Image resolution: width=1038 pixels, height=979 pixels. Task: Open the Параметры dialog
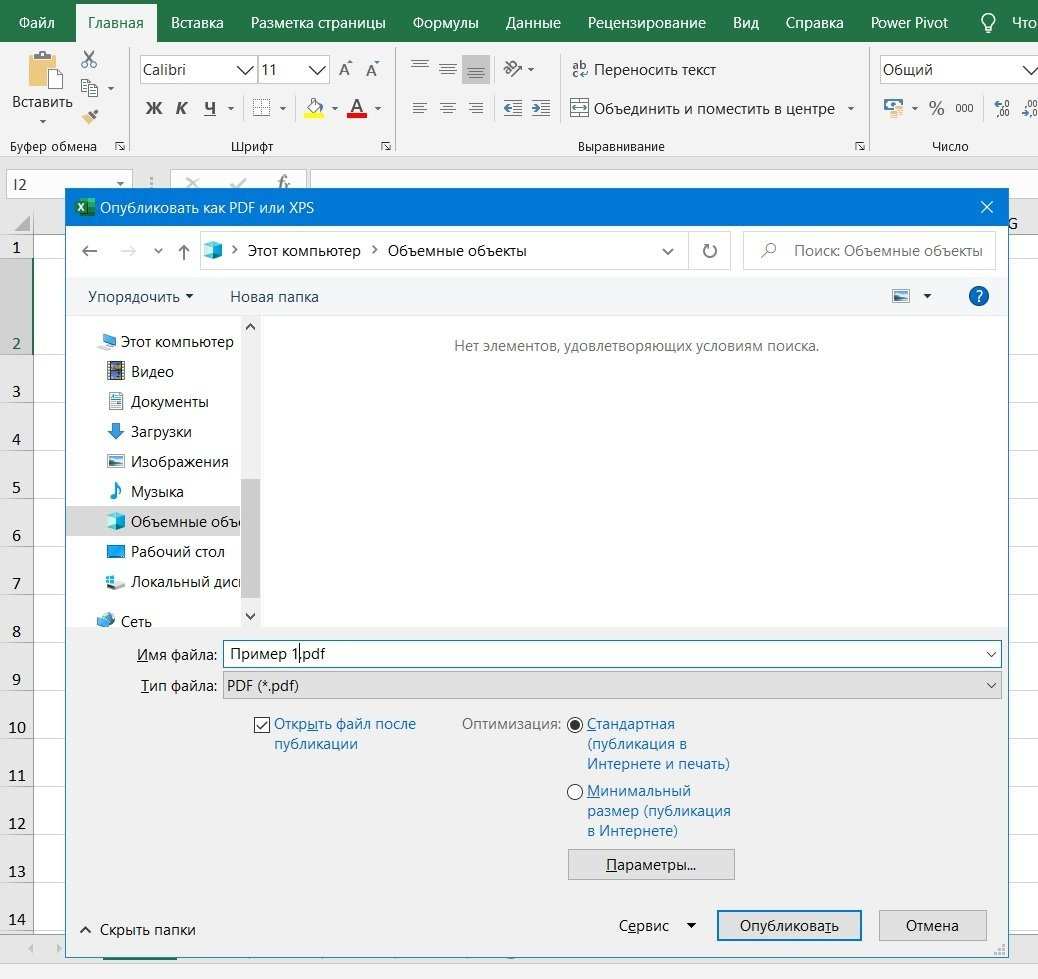tap(651, 864)
